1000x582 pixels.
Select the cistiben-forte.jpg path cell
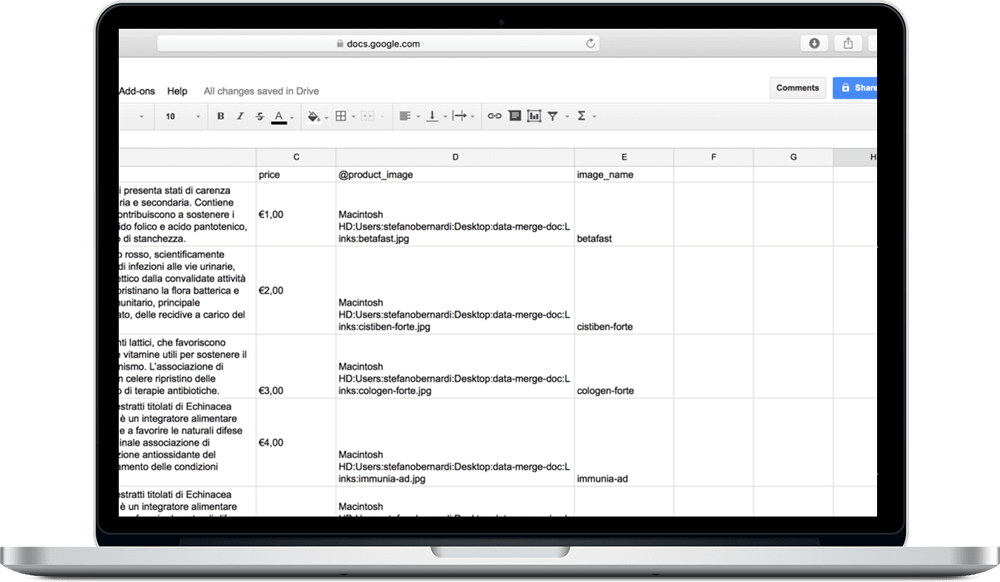[x=455, y=291]
